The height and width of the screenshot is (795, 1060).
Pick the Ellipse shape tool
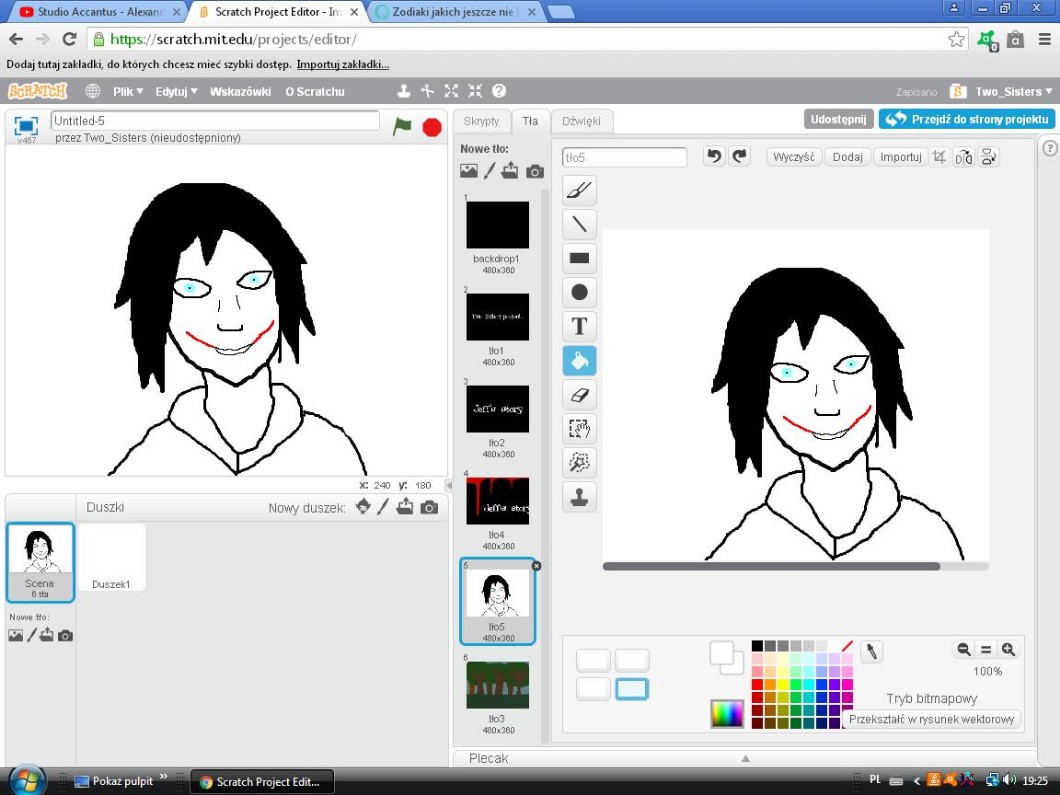(579, 292)
